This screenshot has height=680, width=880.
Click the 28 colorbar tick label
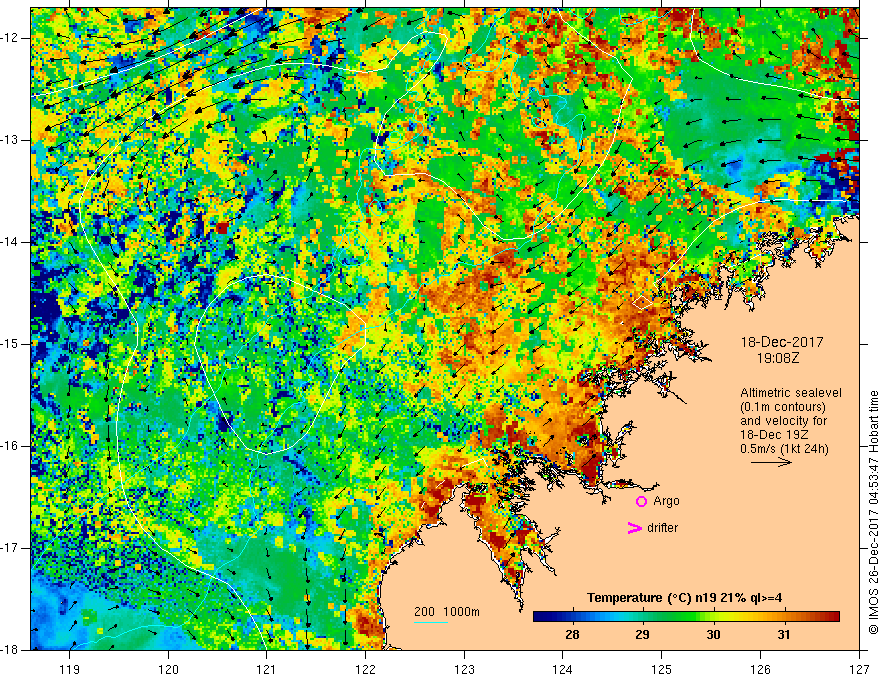(572, 635)
